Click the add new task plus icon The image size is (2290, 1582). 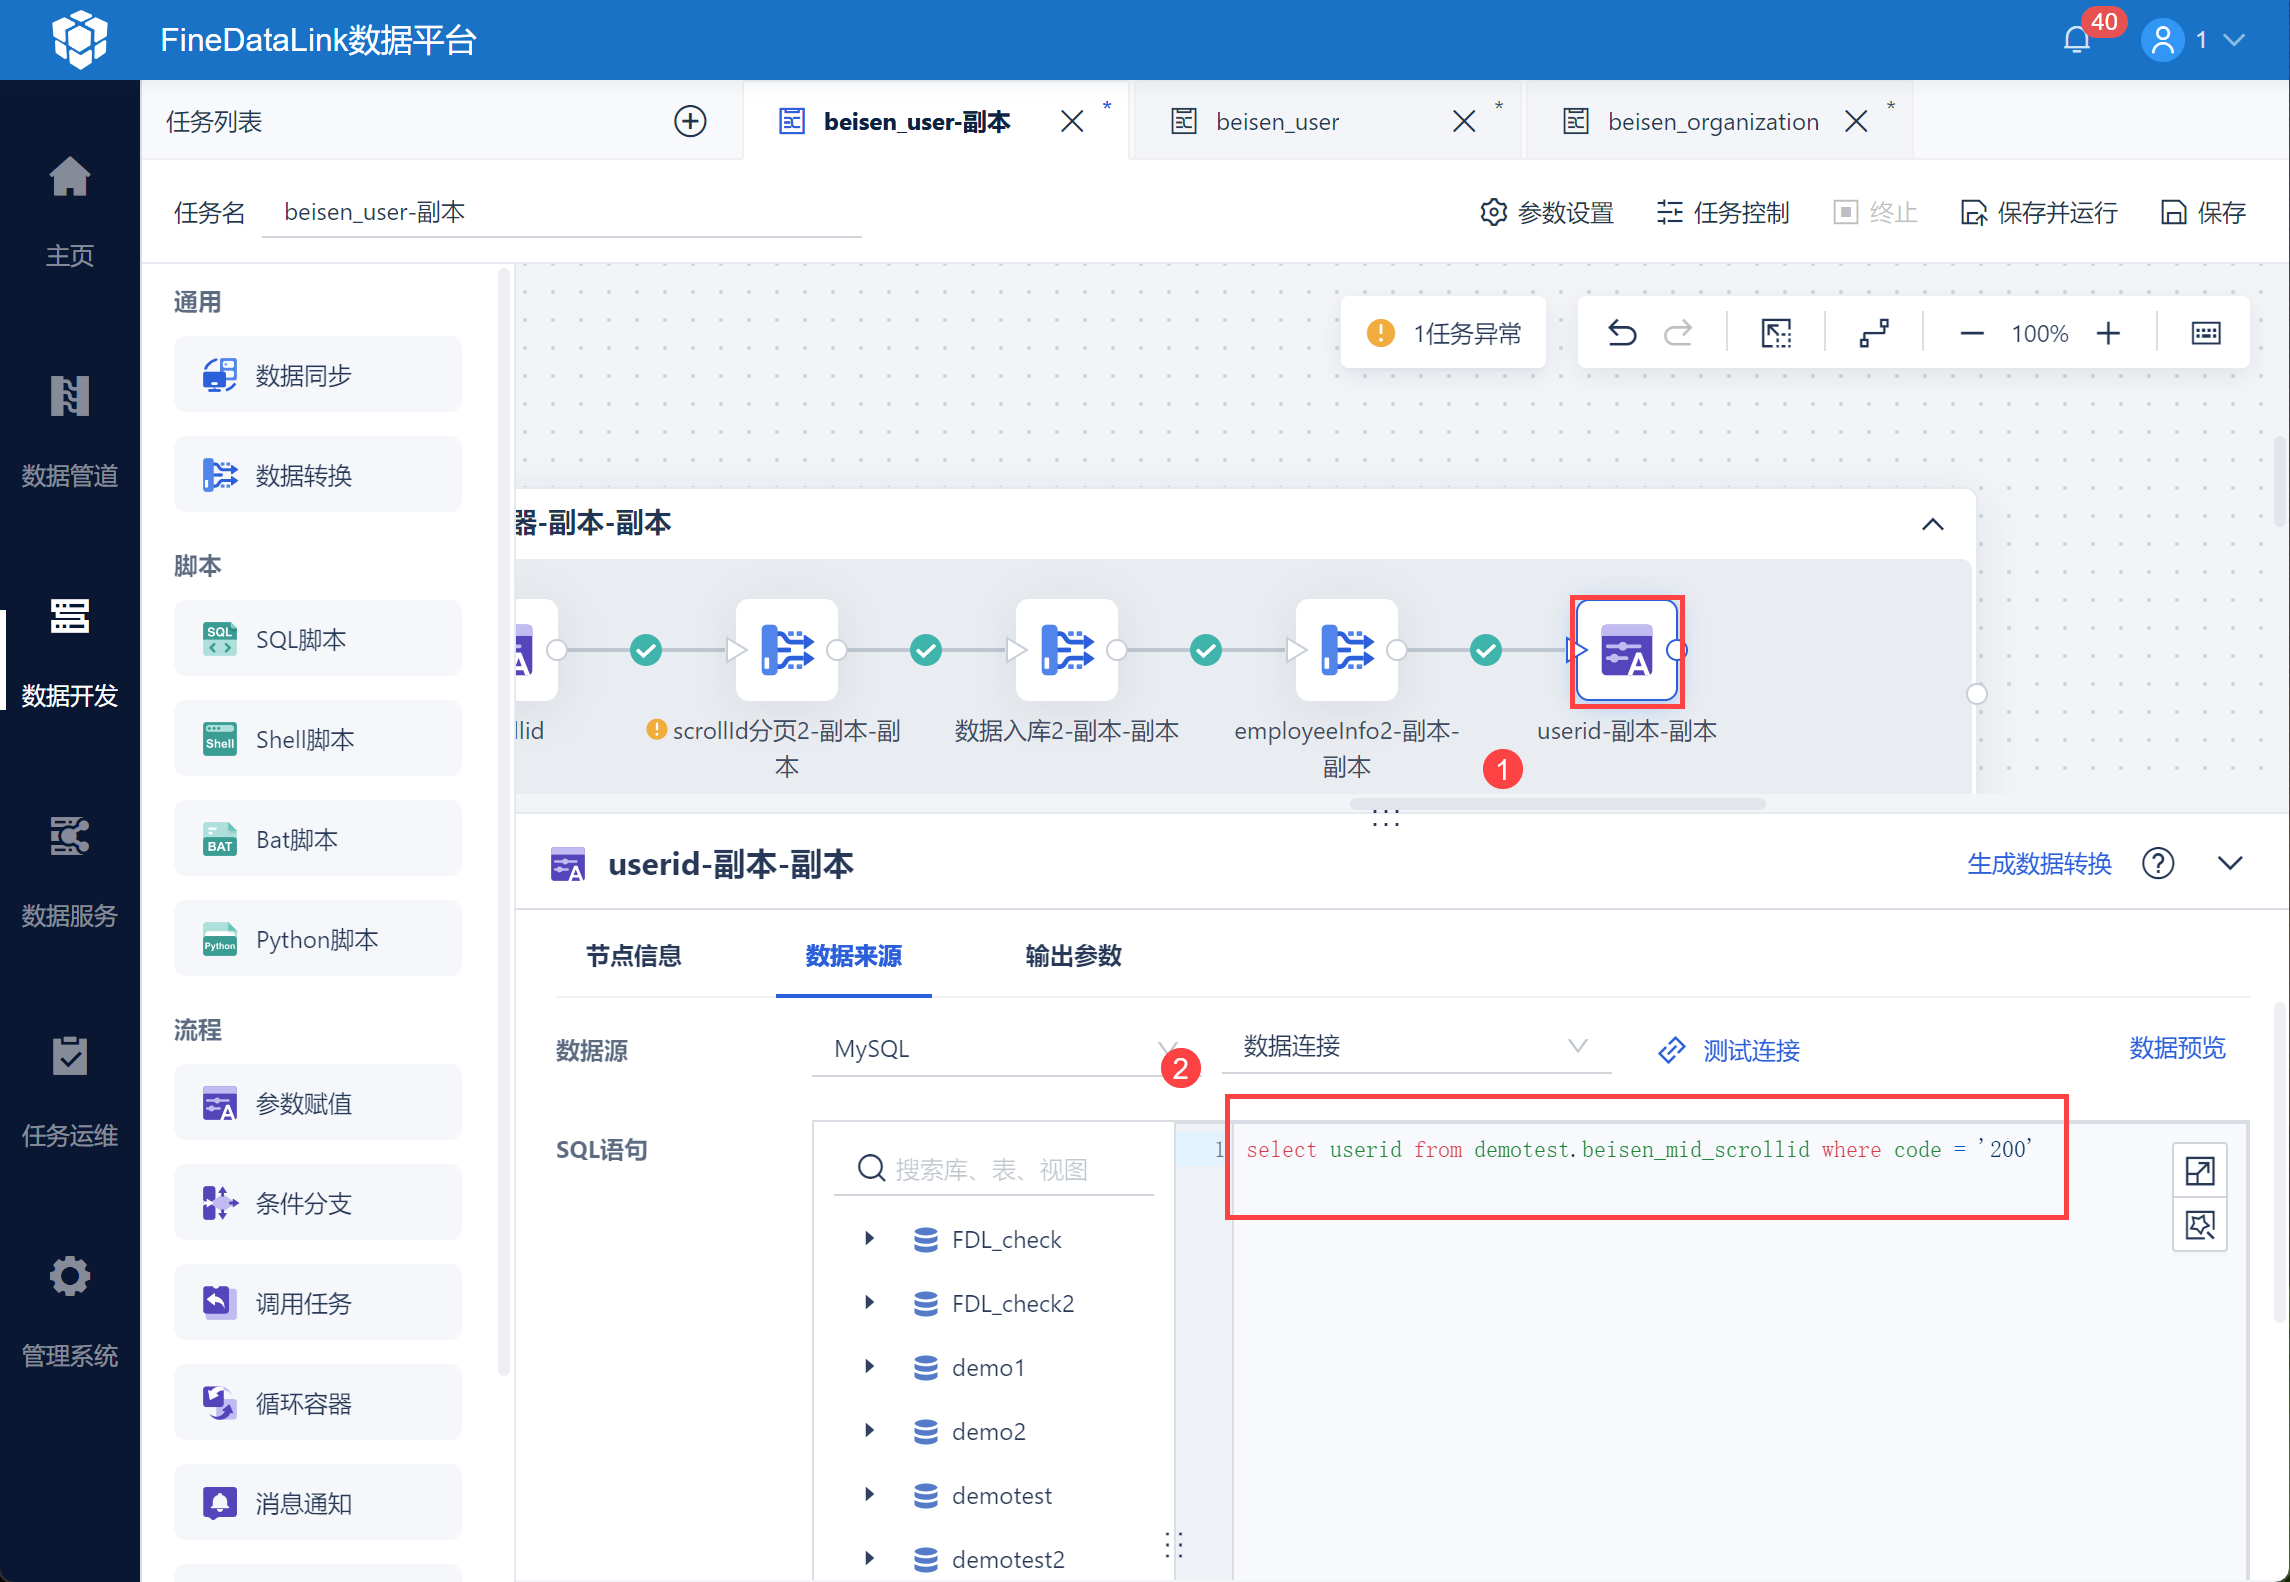tap(690, 121)
